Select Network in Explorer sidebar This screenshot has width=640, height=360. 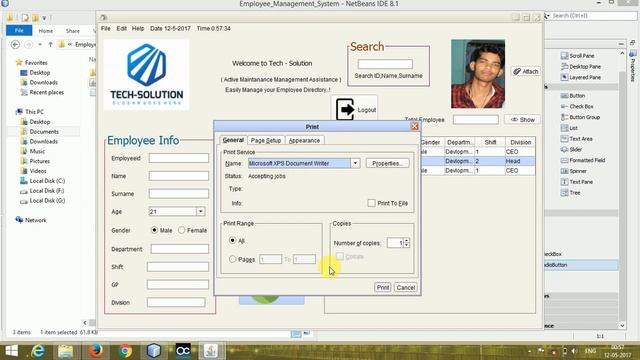[x=32, y=220]
